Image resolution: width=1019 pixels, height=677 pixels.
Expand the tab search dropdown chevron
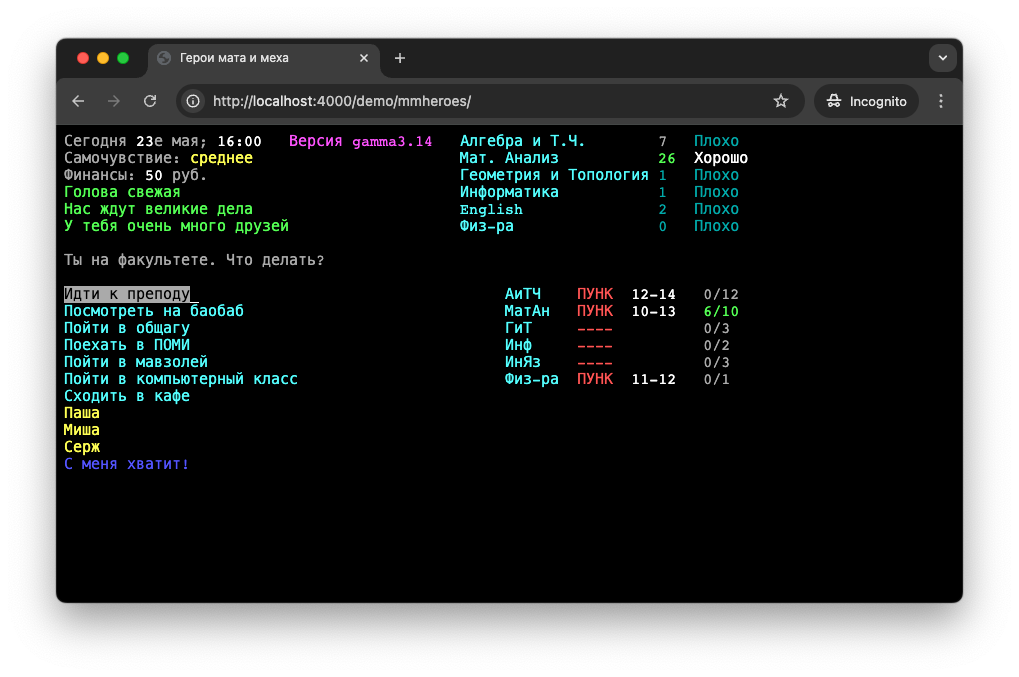click(x=942, y=58)
